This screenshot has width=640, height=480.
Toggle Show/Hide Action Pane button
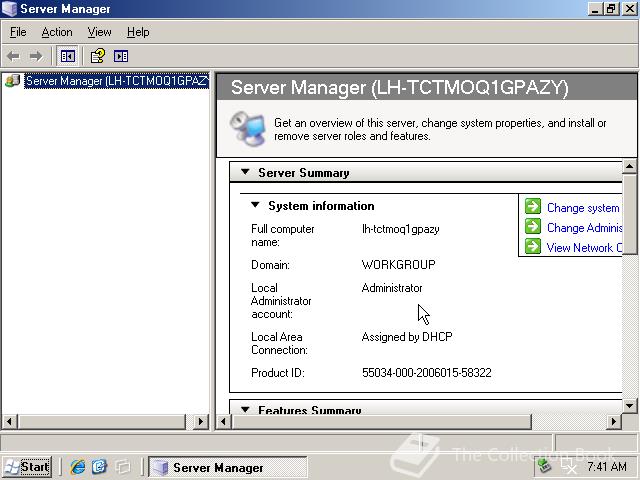[x=121, y=56]
